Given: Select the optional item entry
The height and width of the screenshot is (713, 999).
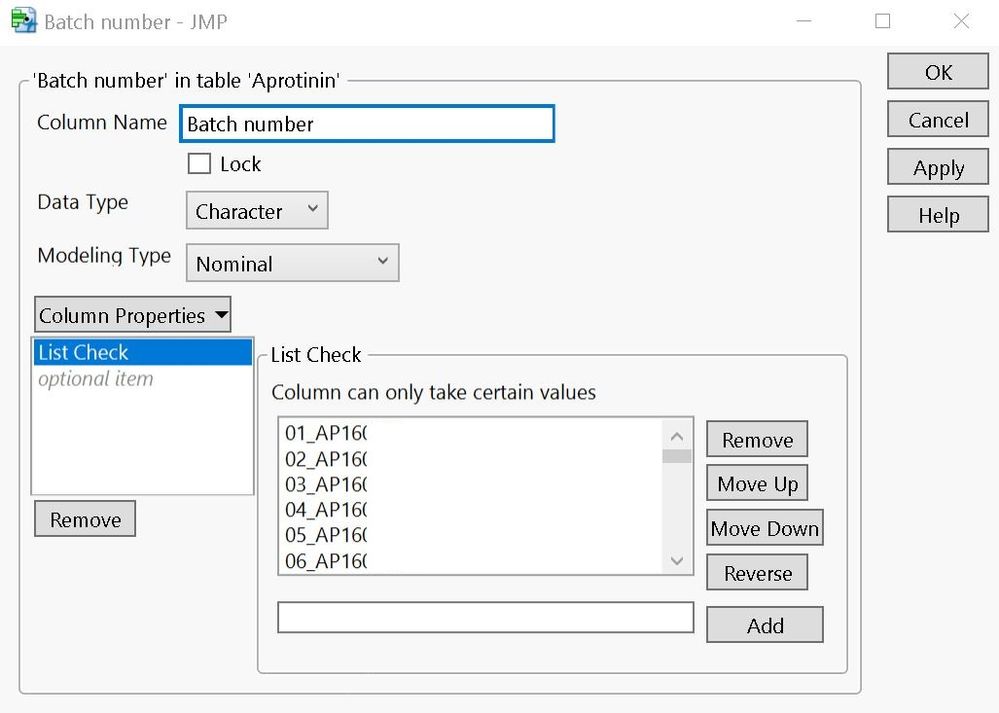Looking at the screenshot, I should [x=96, y=379].
